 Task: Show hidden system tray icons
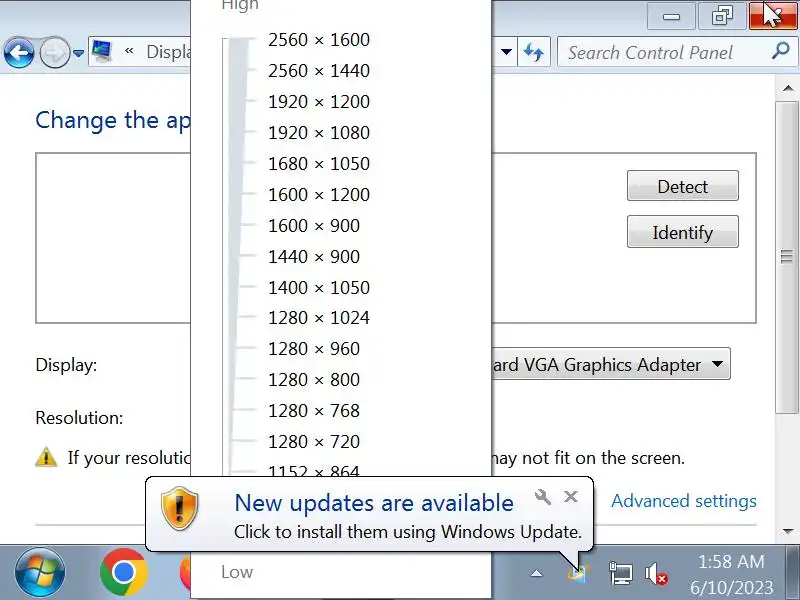[x=536, y=574]
